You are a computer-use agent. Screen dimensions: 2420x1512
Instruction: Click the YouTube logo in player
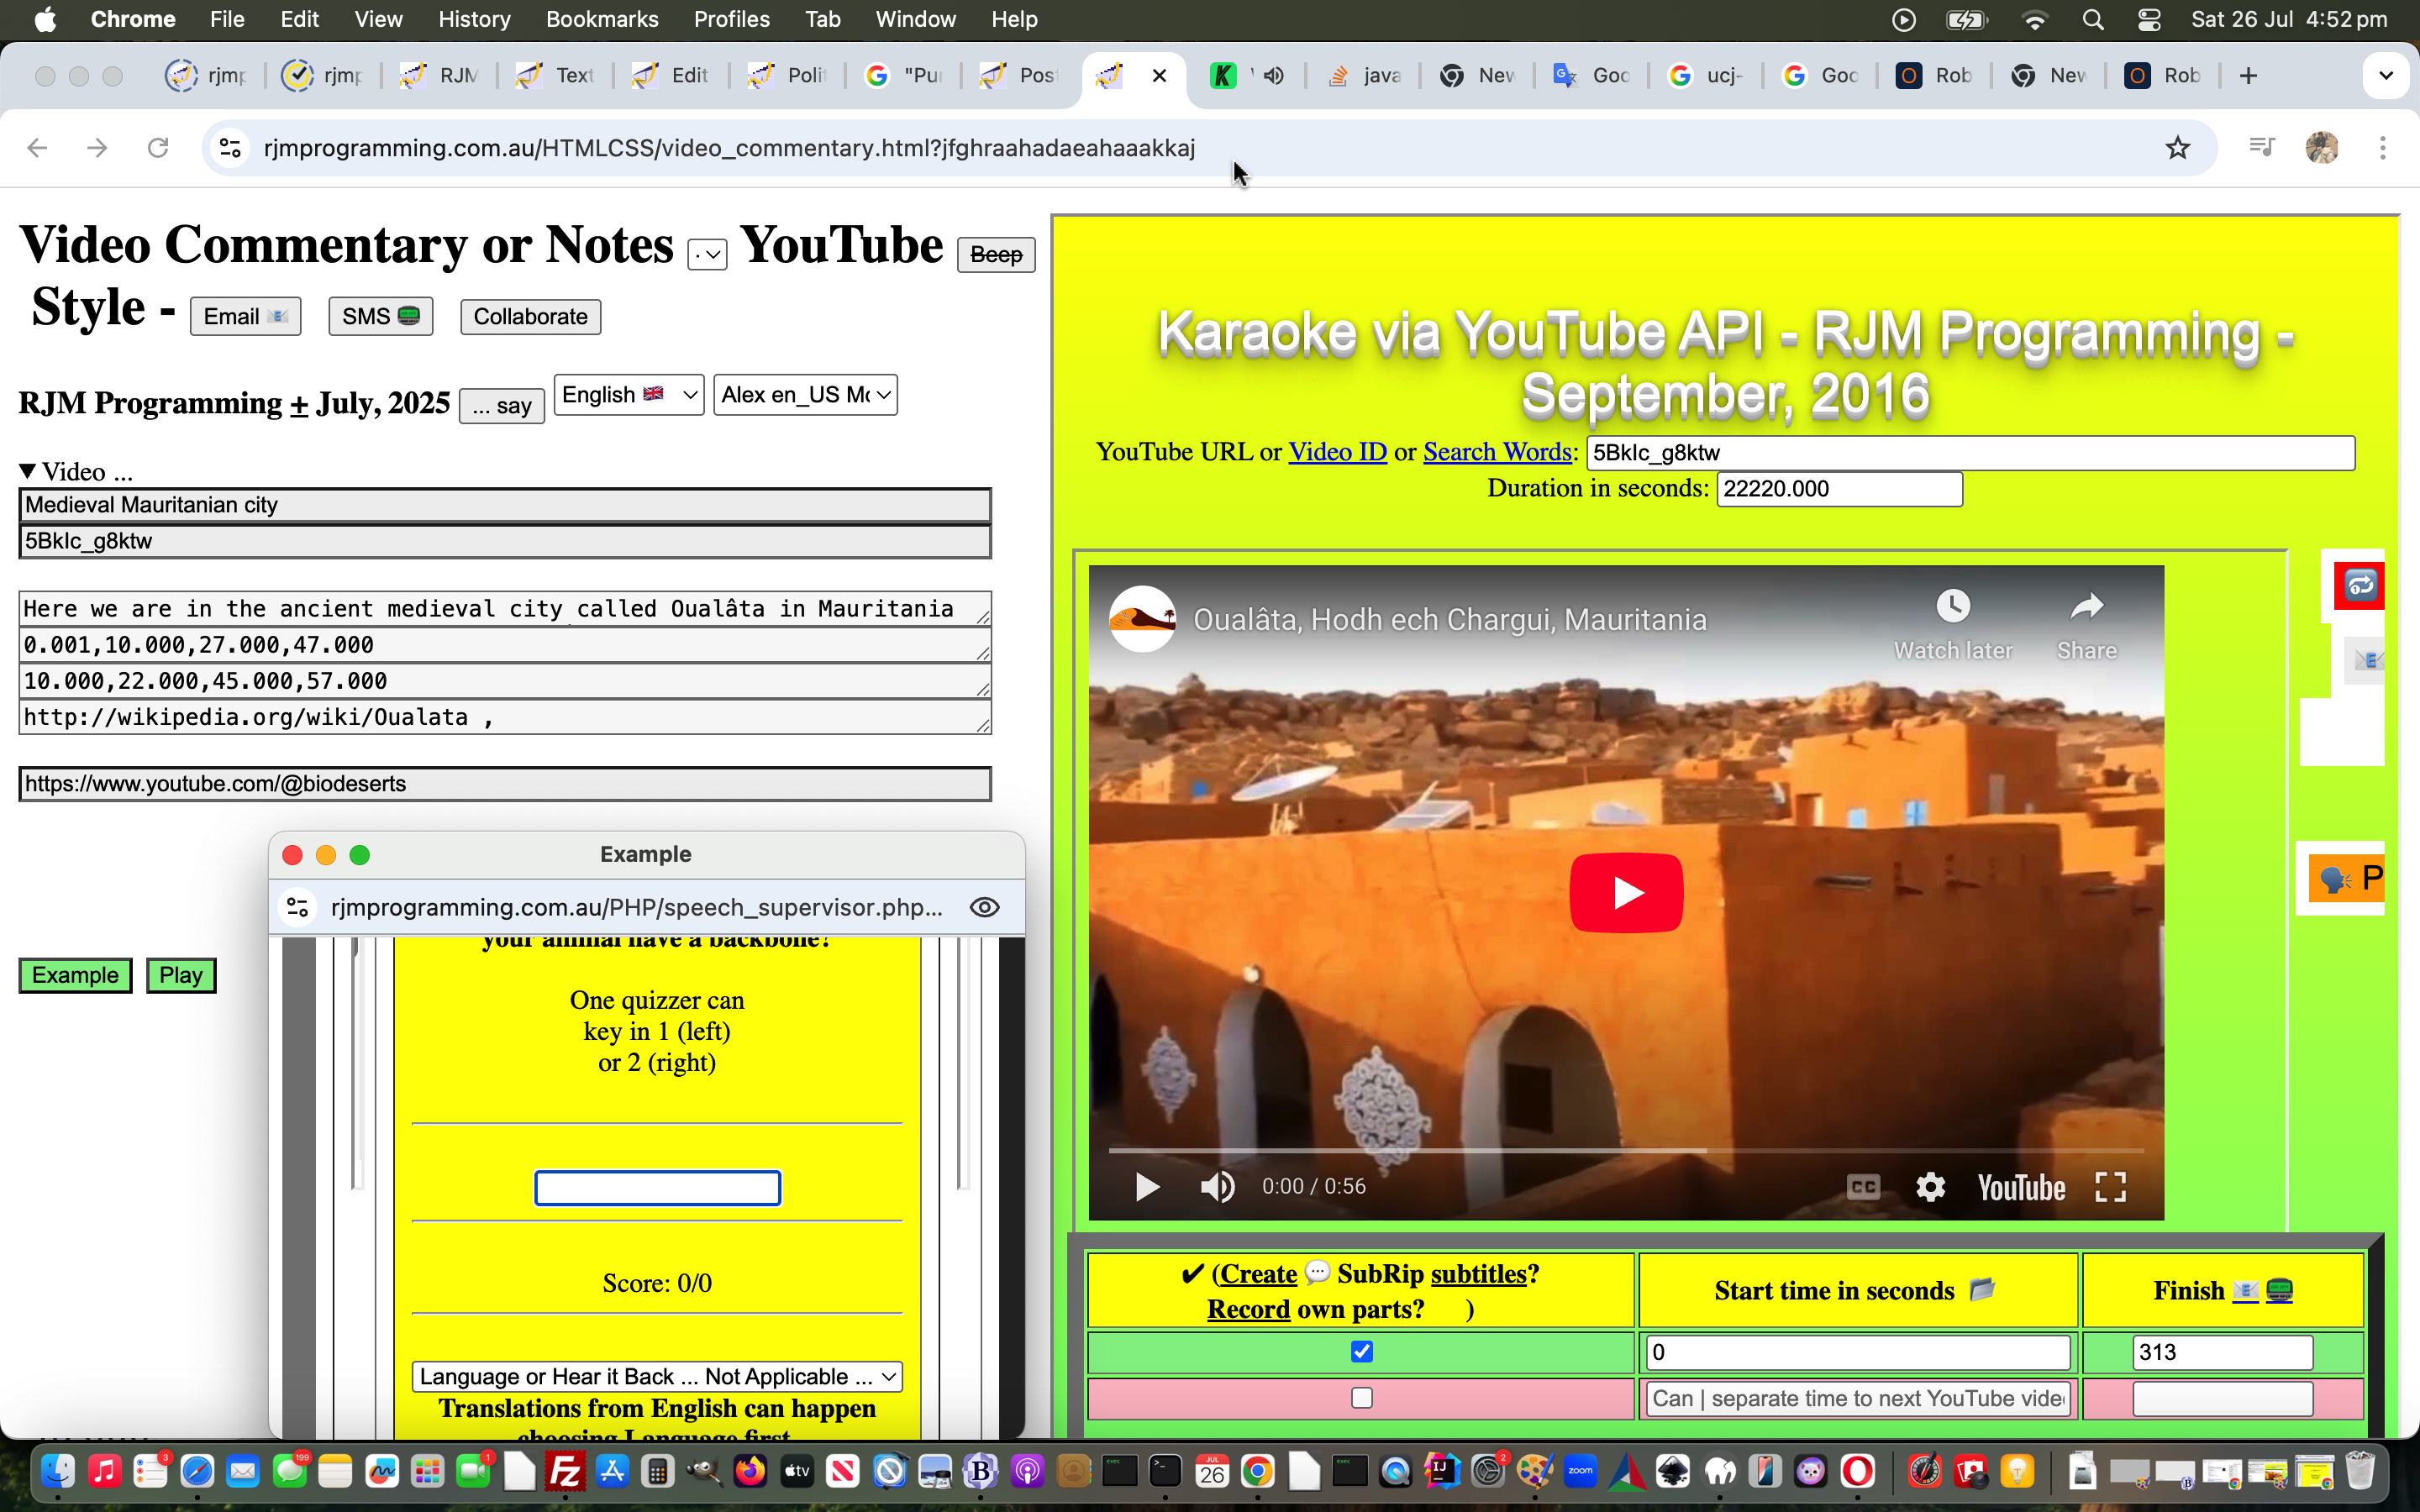coord(2021,1188)
